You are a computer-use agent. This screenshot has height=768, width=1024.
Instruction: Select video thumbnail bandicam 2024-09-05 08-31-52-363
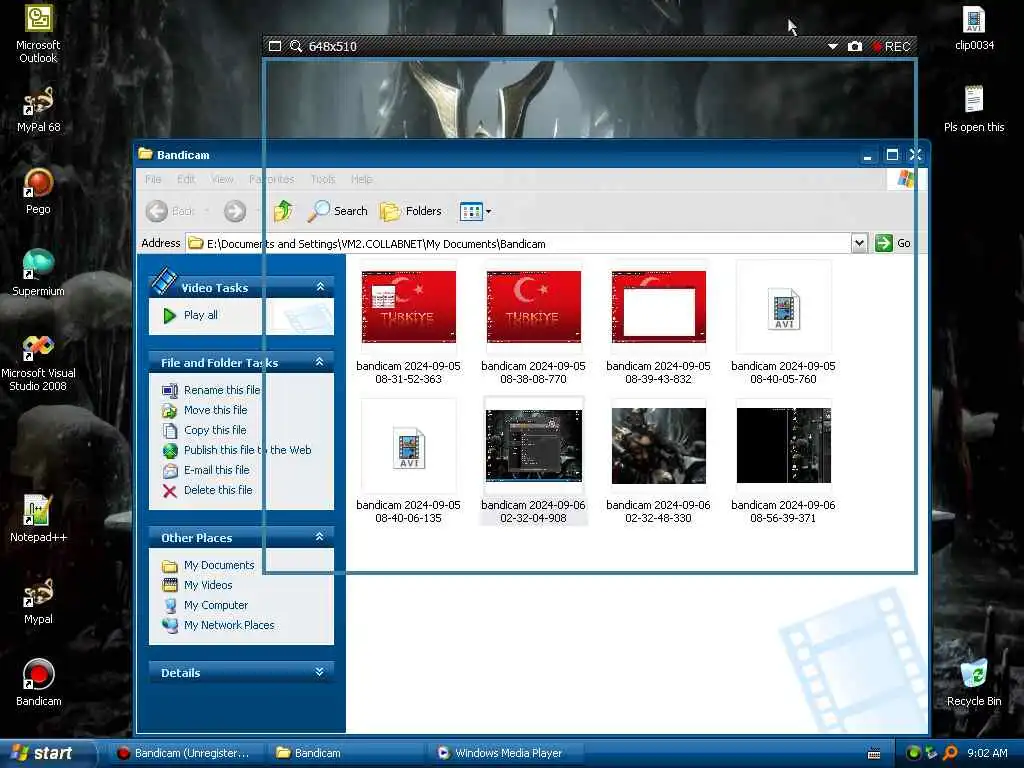pyautogui.click(x=409, y=307)
